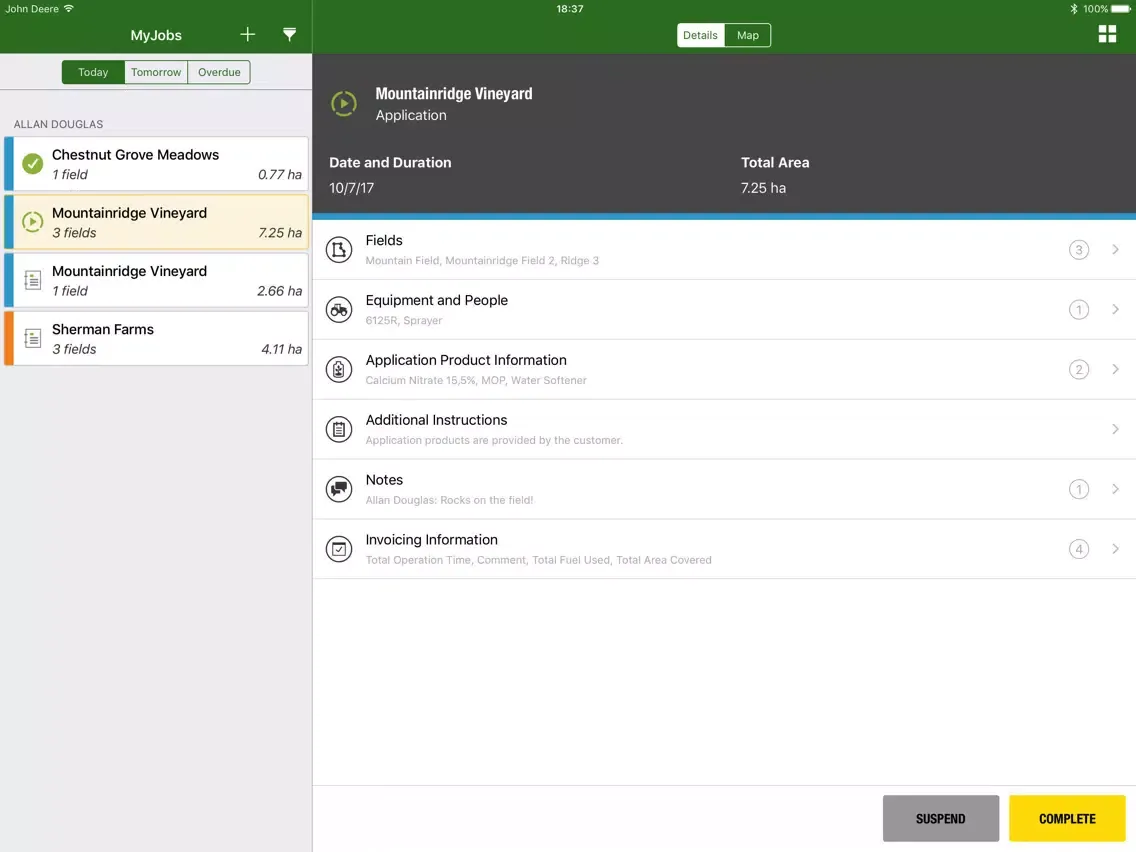1136x852 pixels.
Task: Expand the Notes row chevron
Action: tap(1116, 490)
